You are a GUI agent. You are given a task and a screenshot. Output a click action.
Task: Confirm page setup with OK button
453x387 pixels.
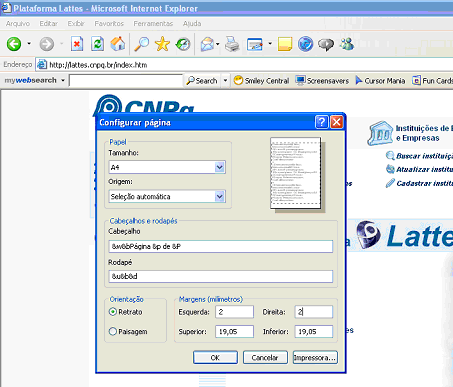[215, 358]
